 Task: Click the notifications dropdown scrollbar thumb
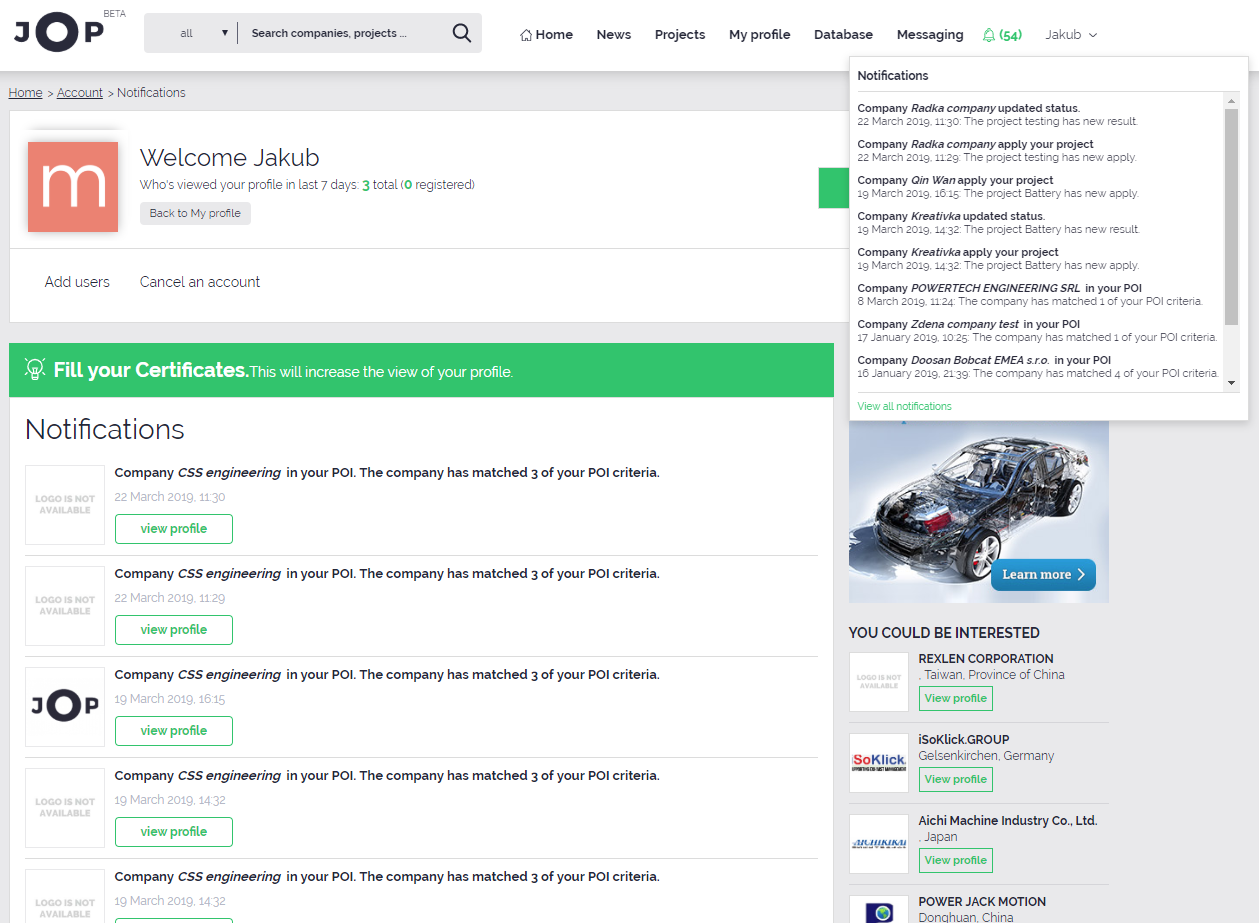coord(1231,217)
